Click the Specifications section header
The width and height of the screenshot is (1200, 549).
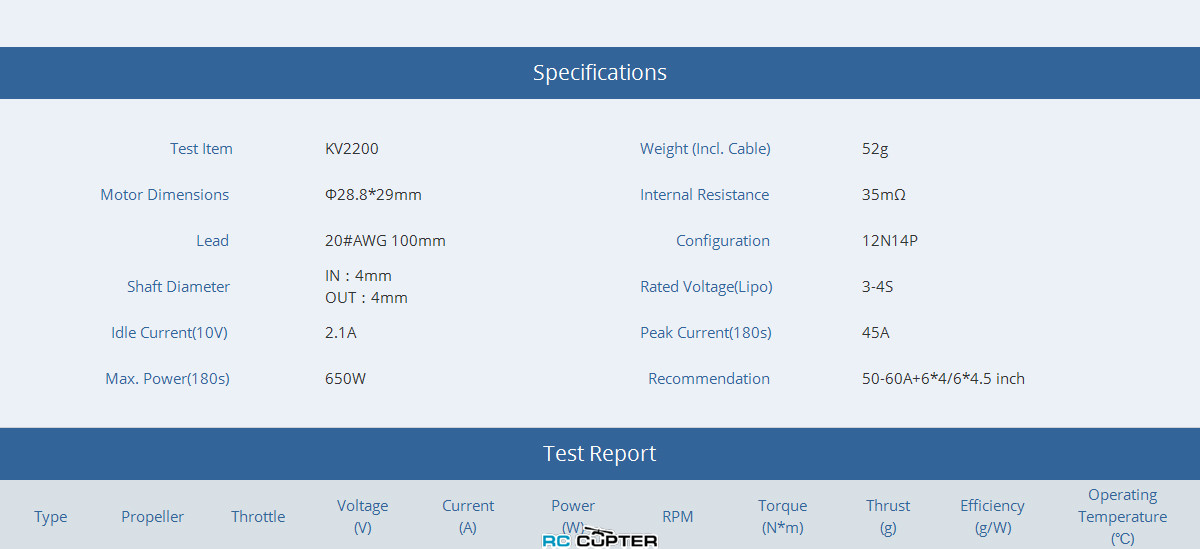600,73
